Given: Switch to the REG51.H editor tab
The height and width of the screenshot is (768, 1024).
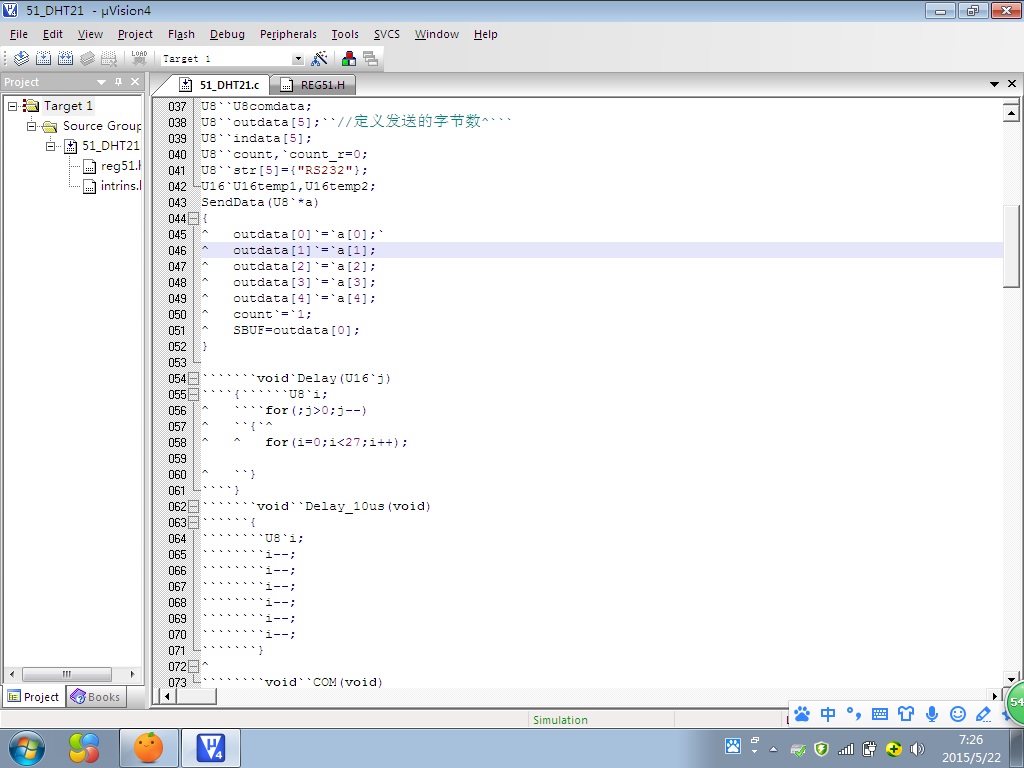Looking at the screenshot, I should pyautogui.click(x=313, y=85).
